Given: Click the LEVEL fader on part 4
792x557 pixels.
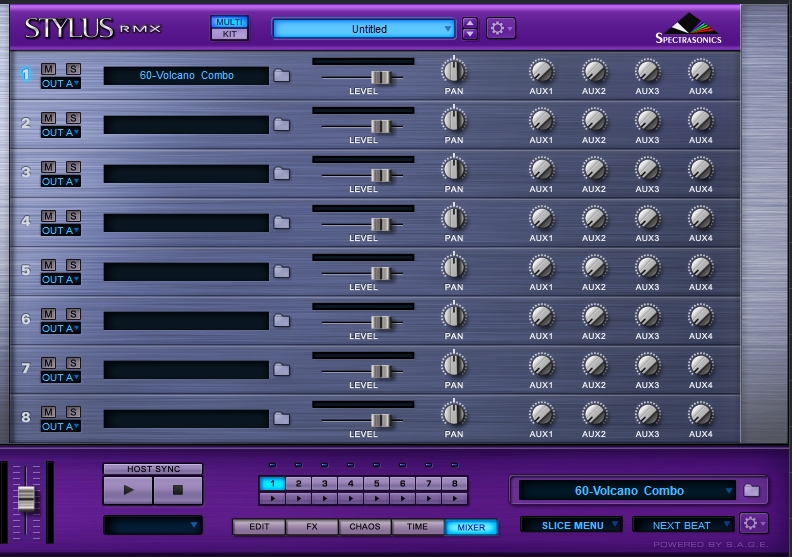Looking at the screenshot, I should tap(380, 224).
